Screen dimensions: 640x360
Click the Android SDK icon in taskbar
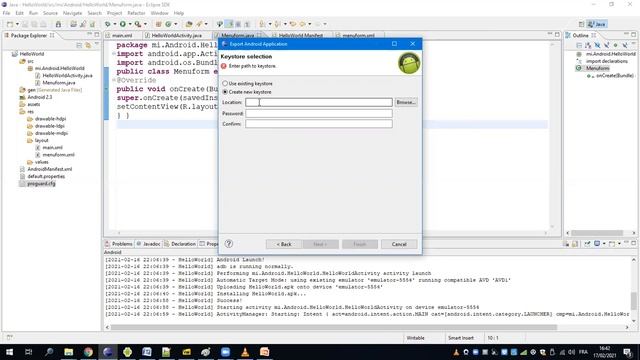[x=127, y=352]
